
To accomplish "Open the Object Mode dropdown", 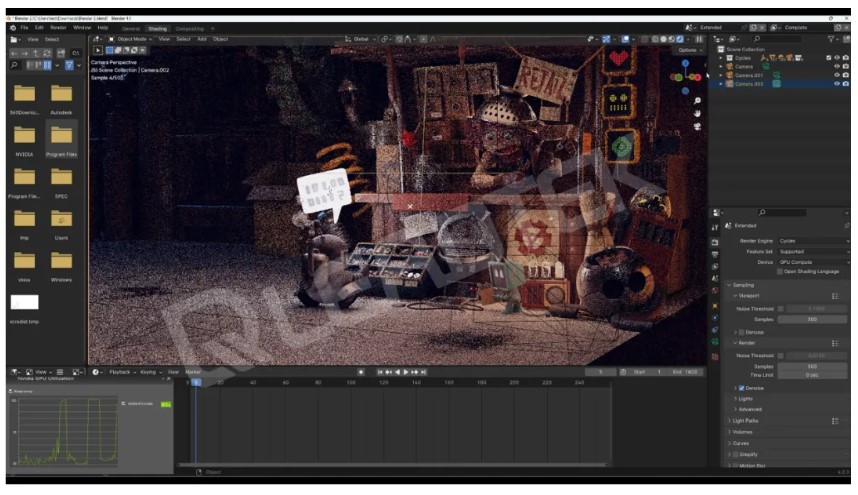I will (x=131, y=39).
